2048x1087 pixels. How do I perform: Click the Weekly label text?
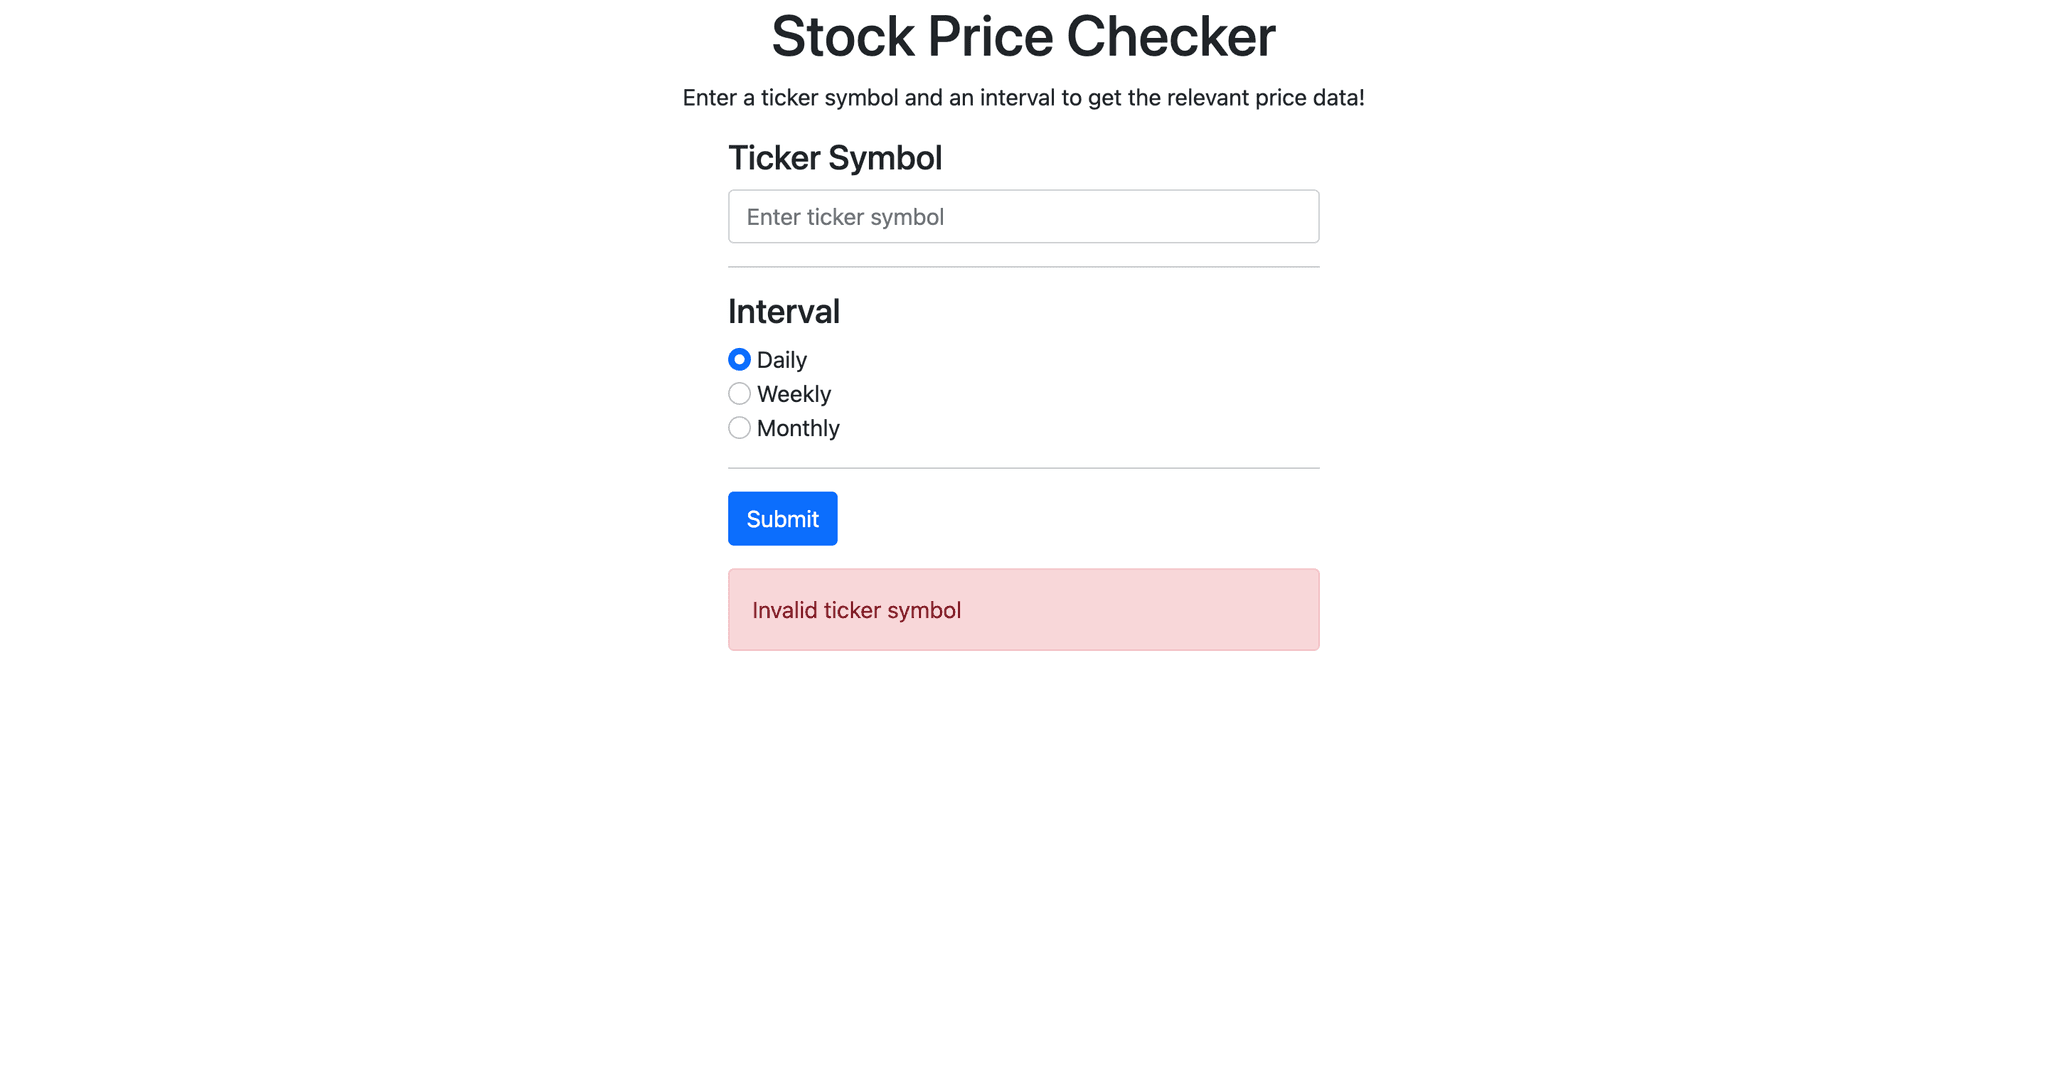pyautogui.click(x=794, y=393)
